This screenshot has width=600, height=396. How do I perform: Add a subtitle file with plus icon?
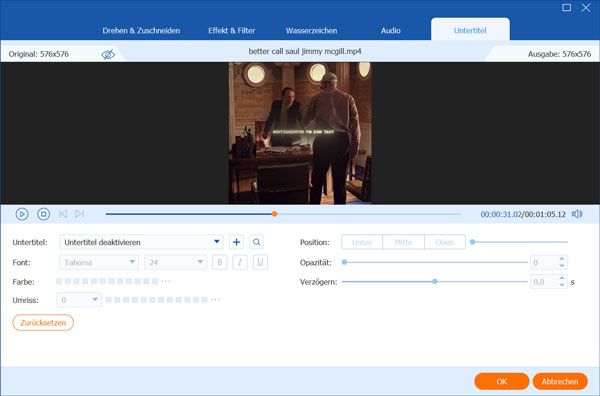tap(236, 242)
